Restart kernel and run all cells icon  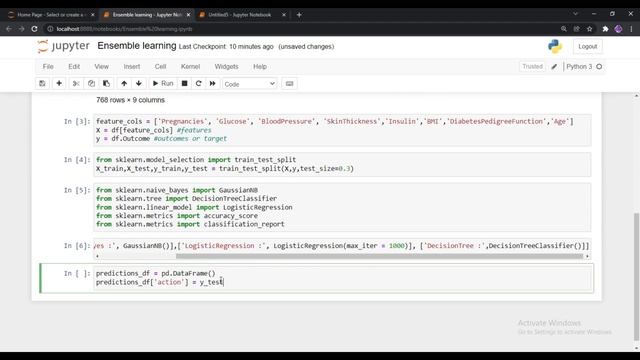click(213, 83)
